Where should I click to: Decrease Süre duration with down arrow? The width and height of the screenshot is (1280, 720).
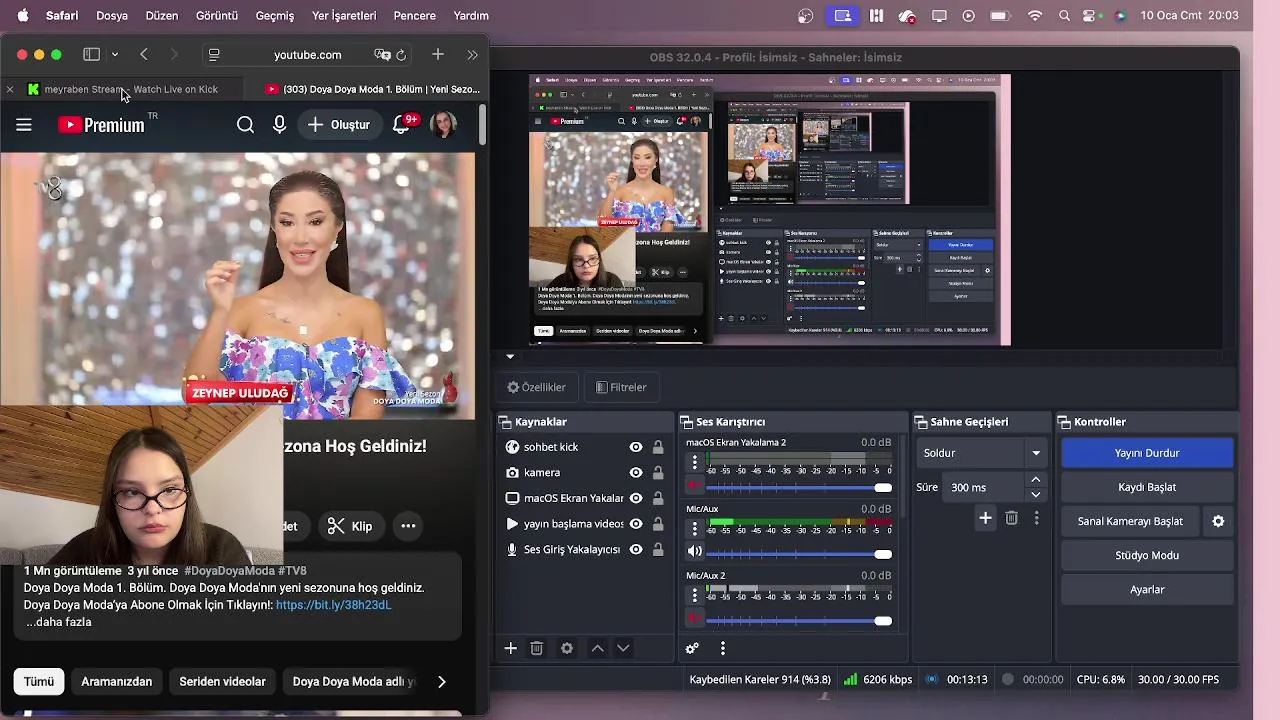pyautogui.click(x=1035, y=494)
